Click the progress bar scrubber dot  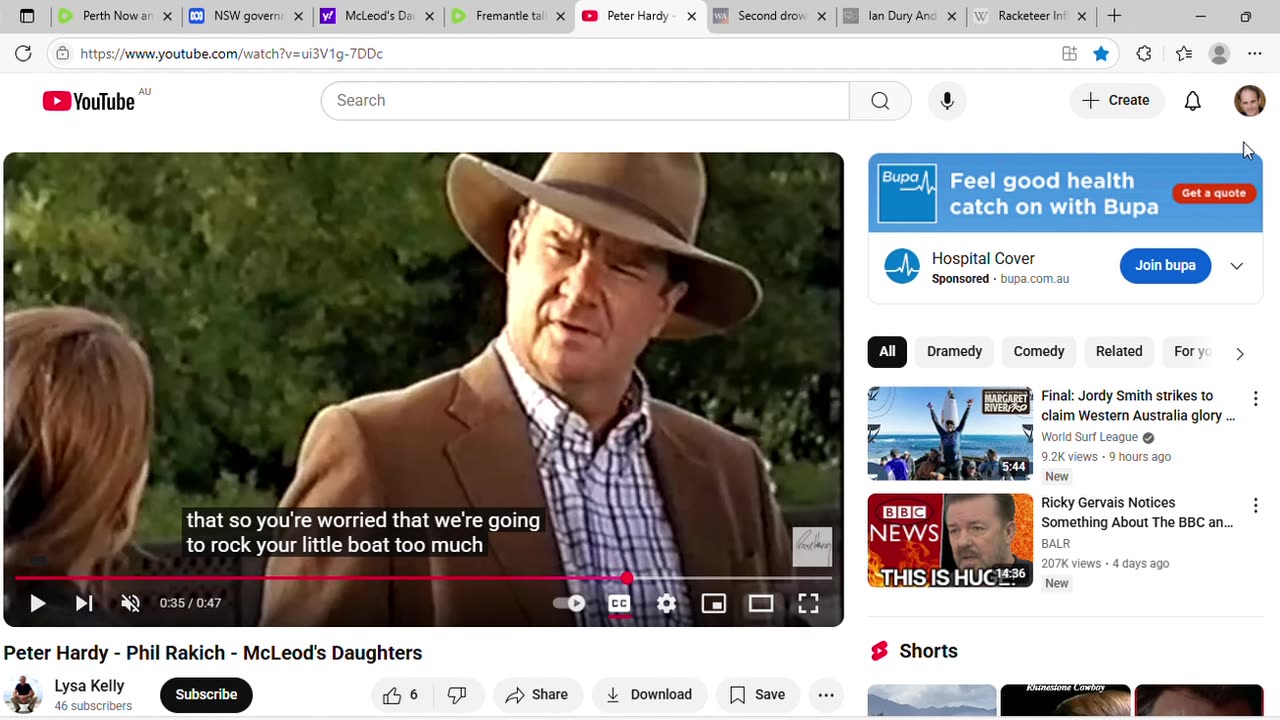[x=627, y=578]
